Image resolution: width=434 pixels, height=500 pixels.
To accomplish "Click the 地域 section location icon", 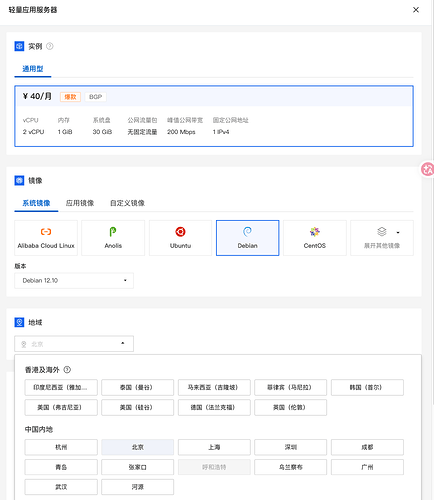I will coord(19,322).
